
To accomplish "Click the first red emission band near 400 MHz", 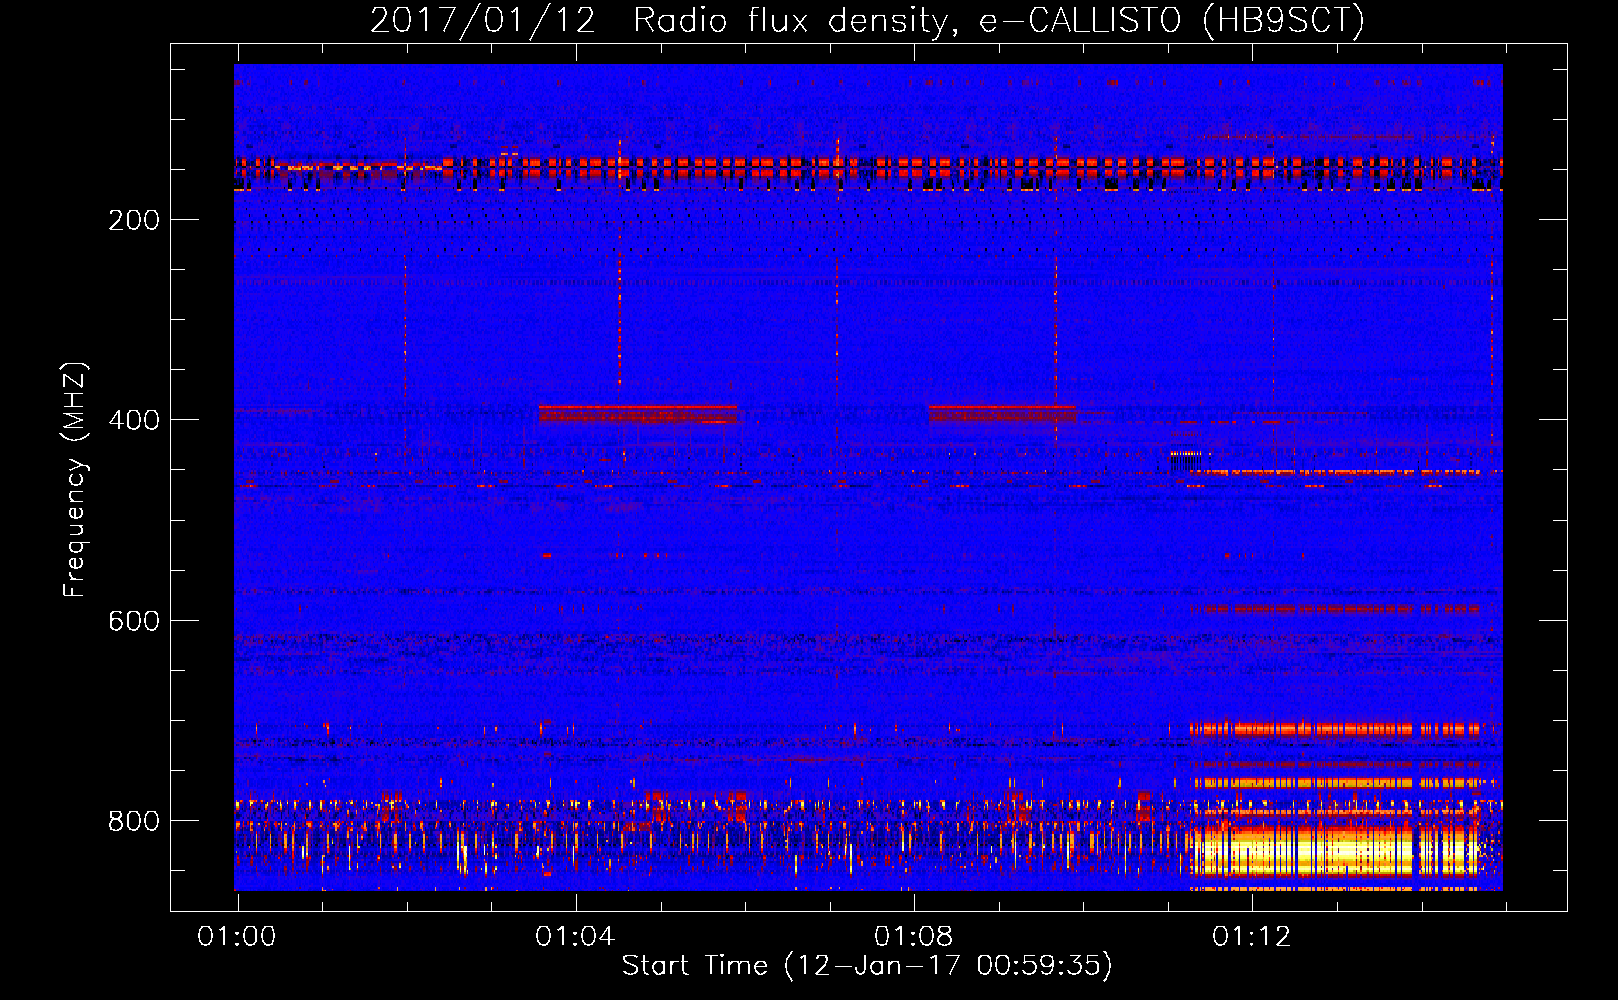I will point(638,414).
